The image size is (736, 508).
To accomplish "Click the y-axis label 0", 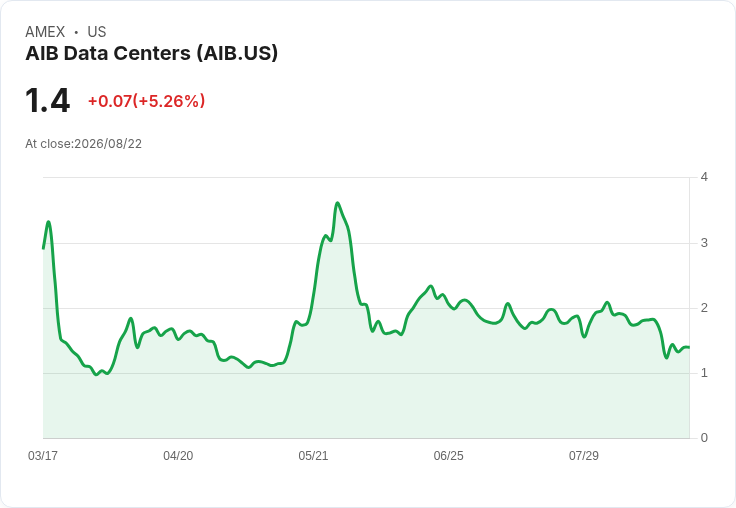I will [704, 438].
